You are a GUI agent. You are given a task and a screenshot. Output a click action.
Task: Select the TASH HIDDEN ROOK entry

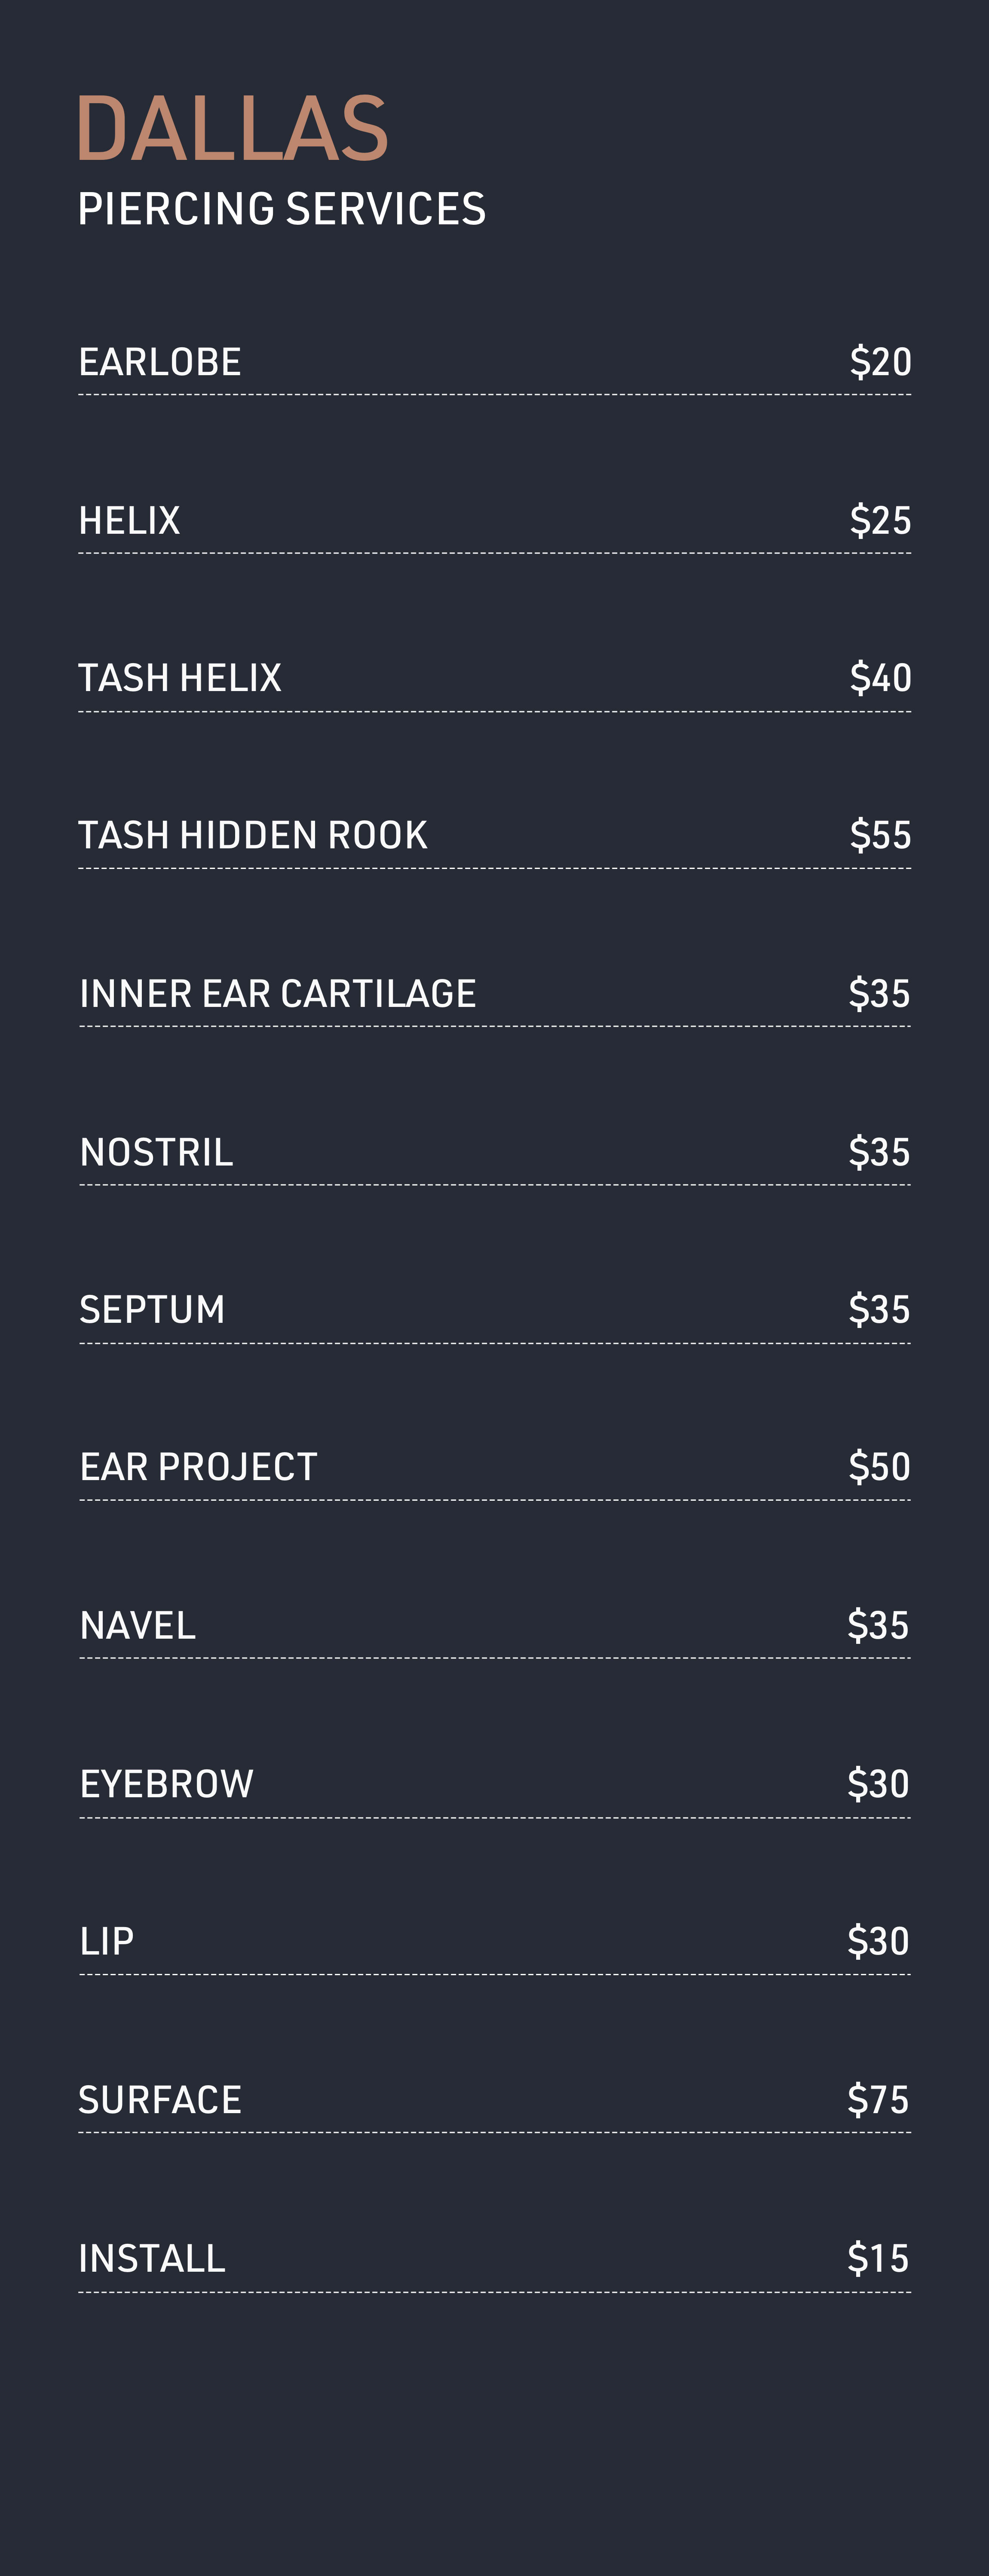point(253,835)
